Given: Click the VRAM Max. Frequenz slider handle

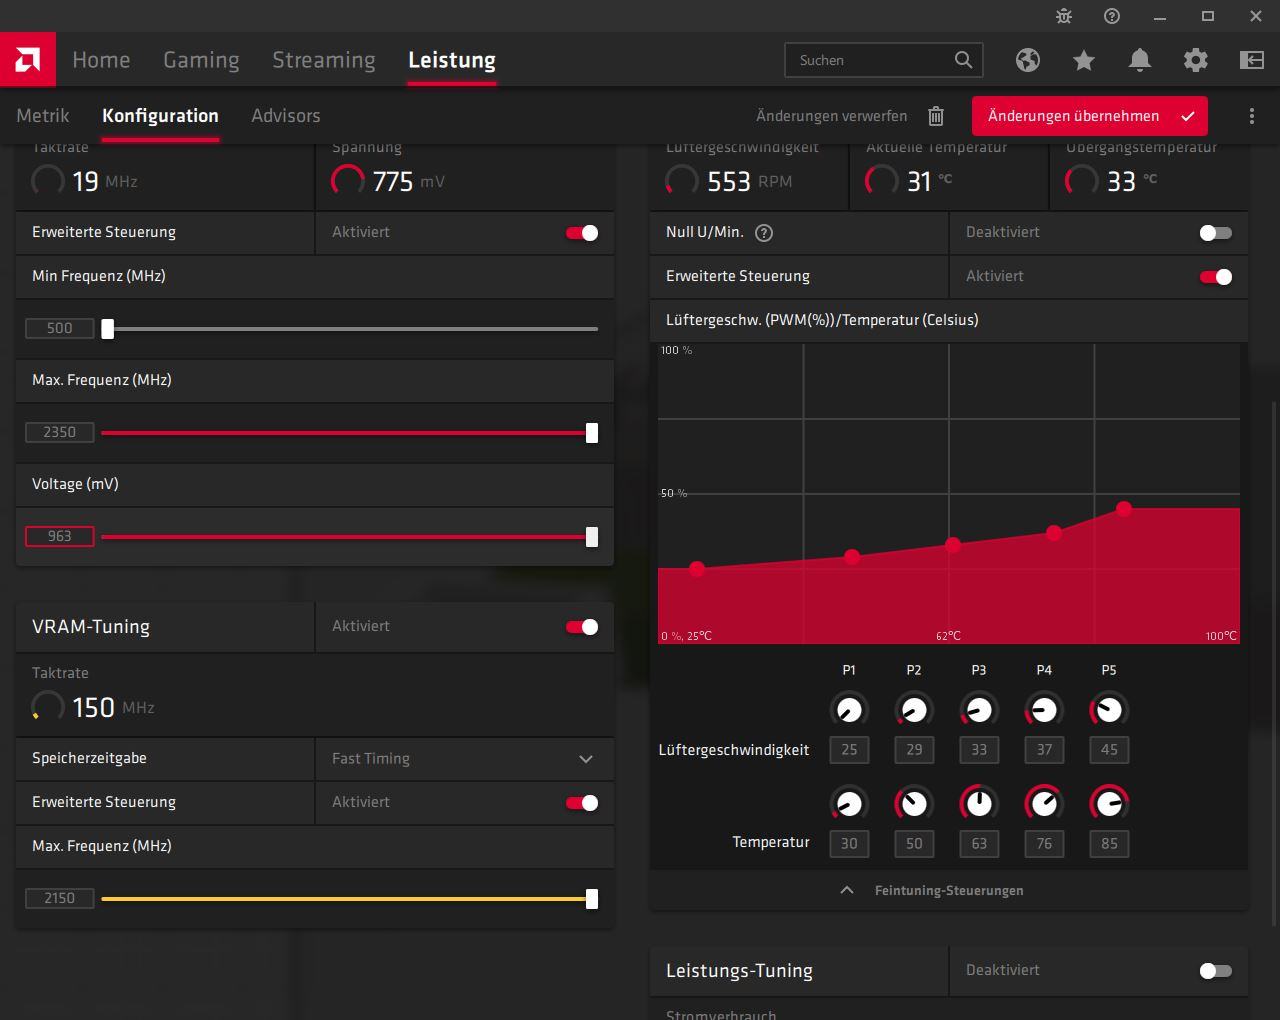Looking at the screenshot, I should coord(592,899).
